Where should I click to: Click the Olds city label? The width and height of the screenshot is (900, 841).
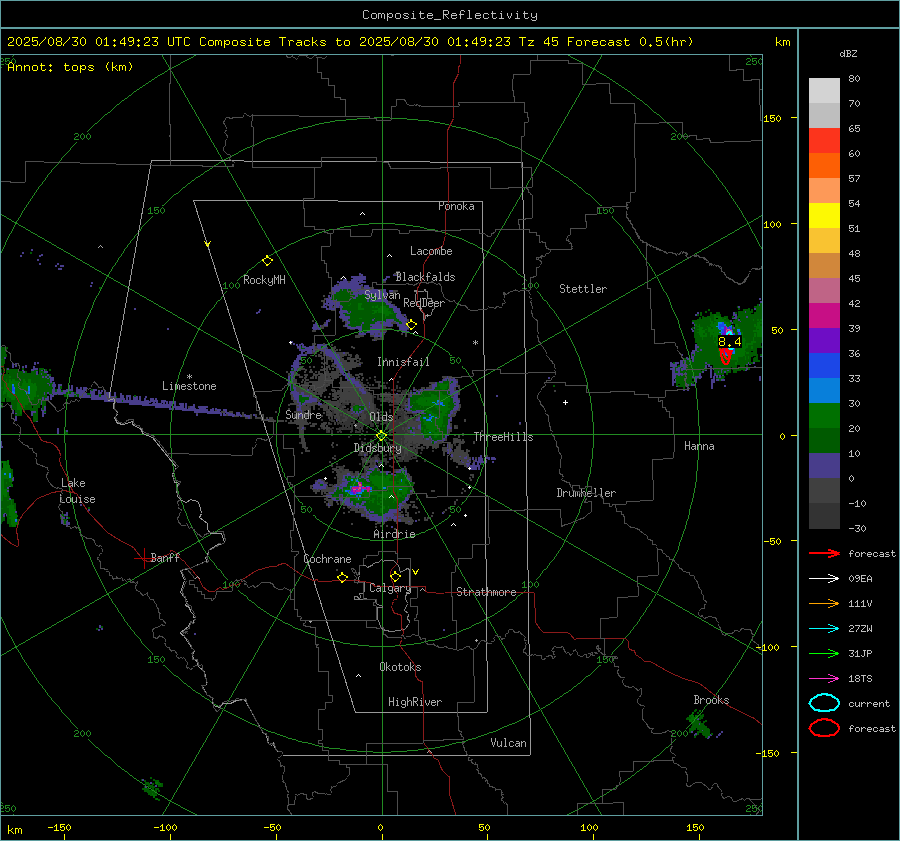(381, 417)
